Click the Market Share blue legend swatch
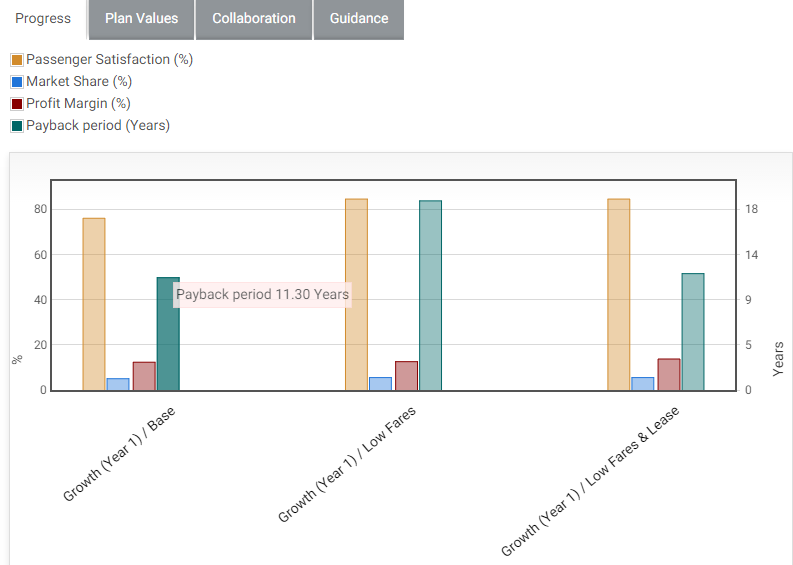793x565 pixels. point(17,81)
